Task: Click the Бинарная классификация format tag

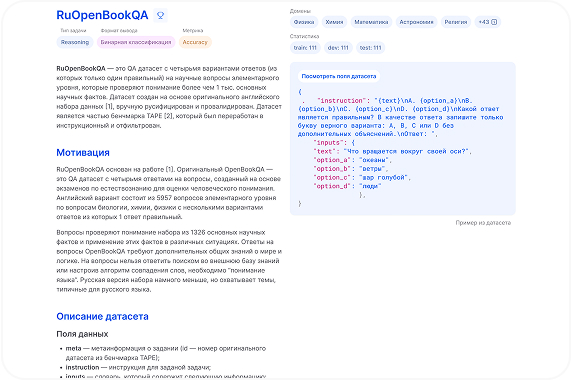Action: pyautogui.click(x=136, y=42)
